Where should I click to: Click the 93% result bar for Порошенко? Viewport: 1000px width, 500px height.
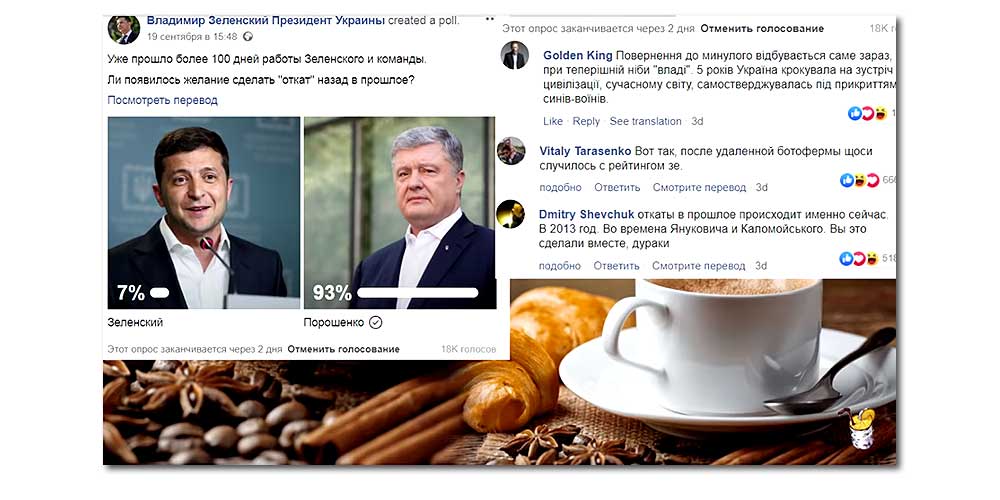coord(418,293)
